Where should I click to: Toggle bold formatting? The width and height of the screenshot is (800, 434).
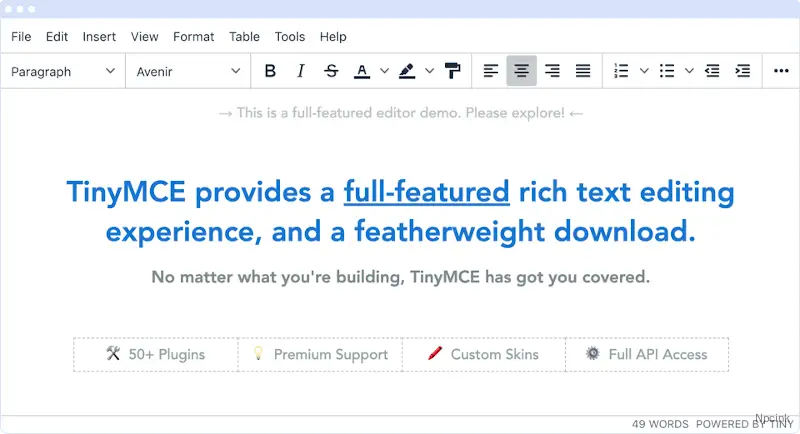click(x=270, y=71)
